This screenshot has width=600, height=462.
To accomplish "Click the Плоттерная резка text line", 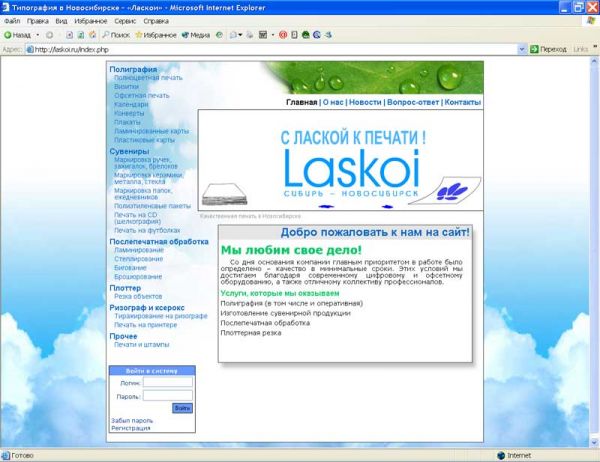I will click(x=251, y=333).
